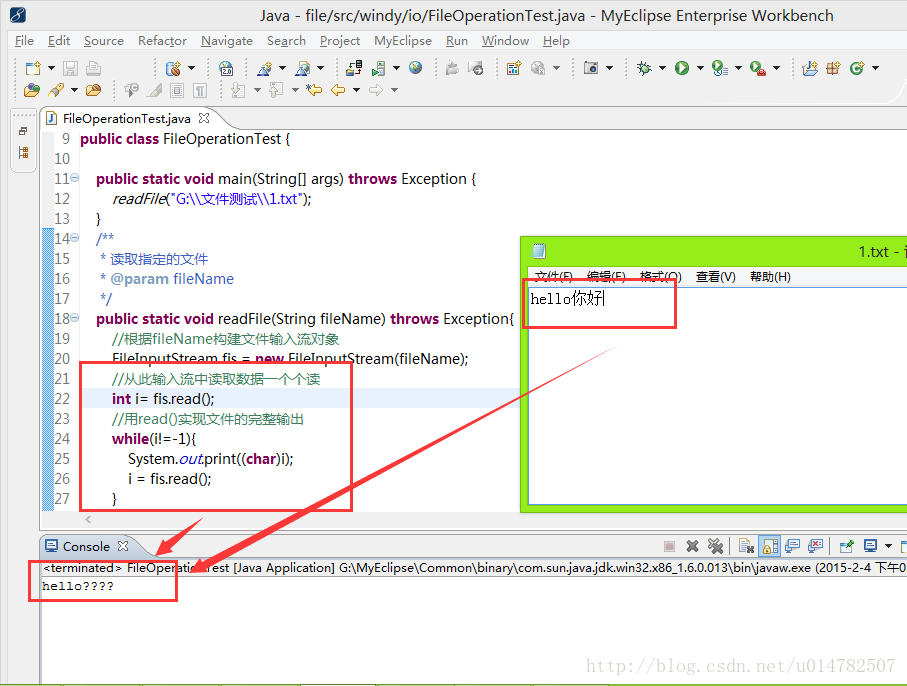The image size is (907, 686).
Task: Open the 帮助(H) menu in Notepad
Action: (770, 277)
